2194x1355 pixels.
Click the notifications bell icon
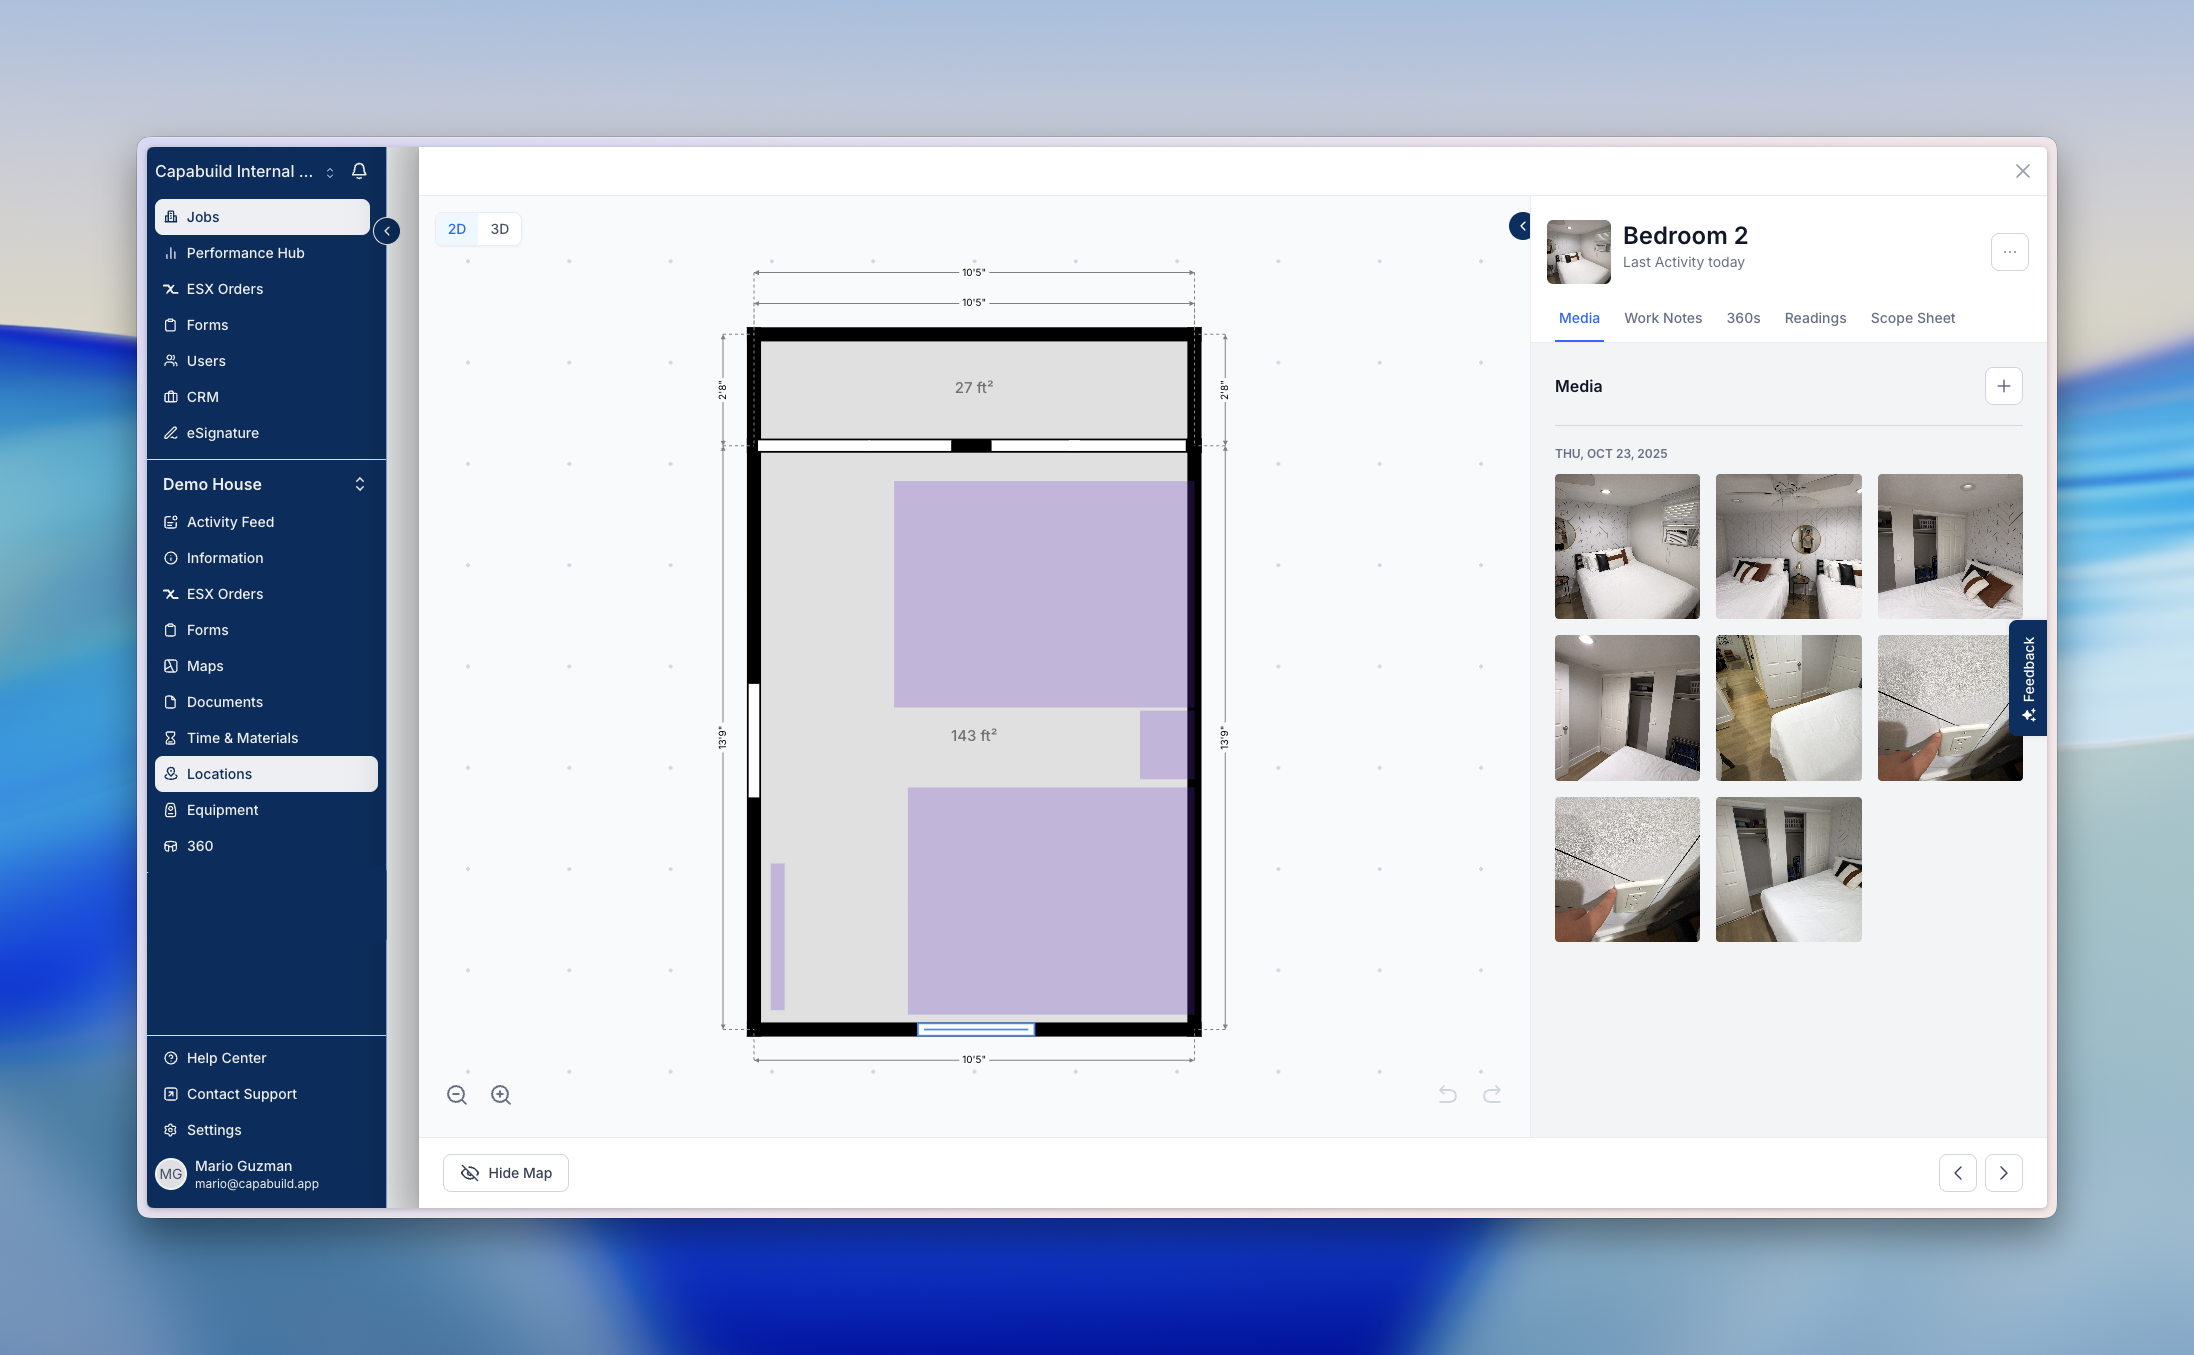coord(359,171)
